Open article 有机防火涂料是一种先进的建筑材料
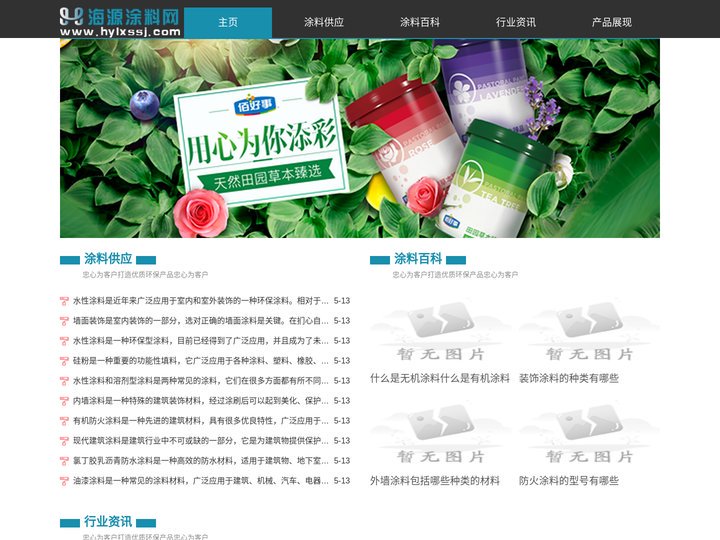This screenshot has width=720, height=540. click(x=201, y=421)
